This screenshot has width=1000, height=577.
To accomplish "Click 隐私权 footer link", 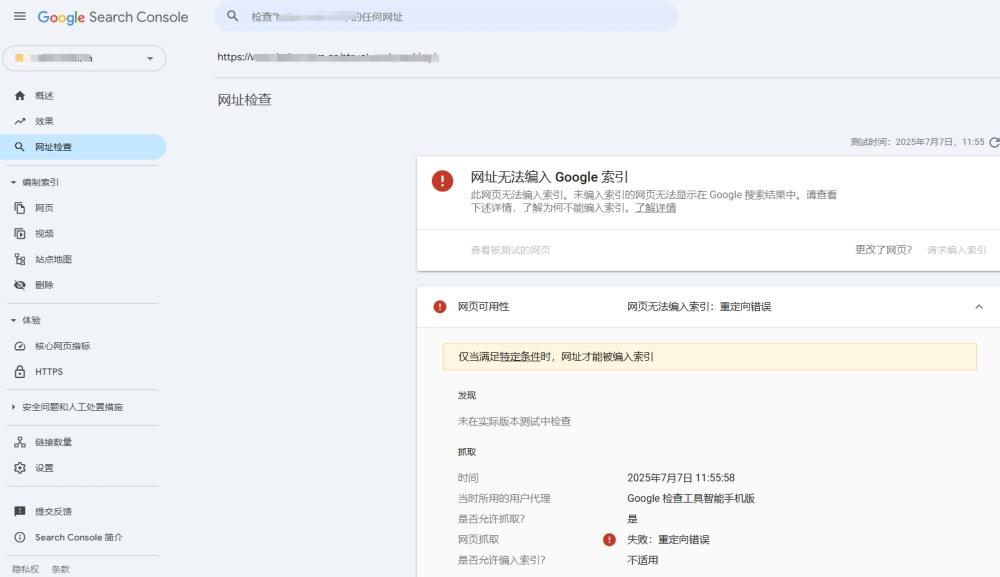I will (26, 569).
